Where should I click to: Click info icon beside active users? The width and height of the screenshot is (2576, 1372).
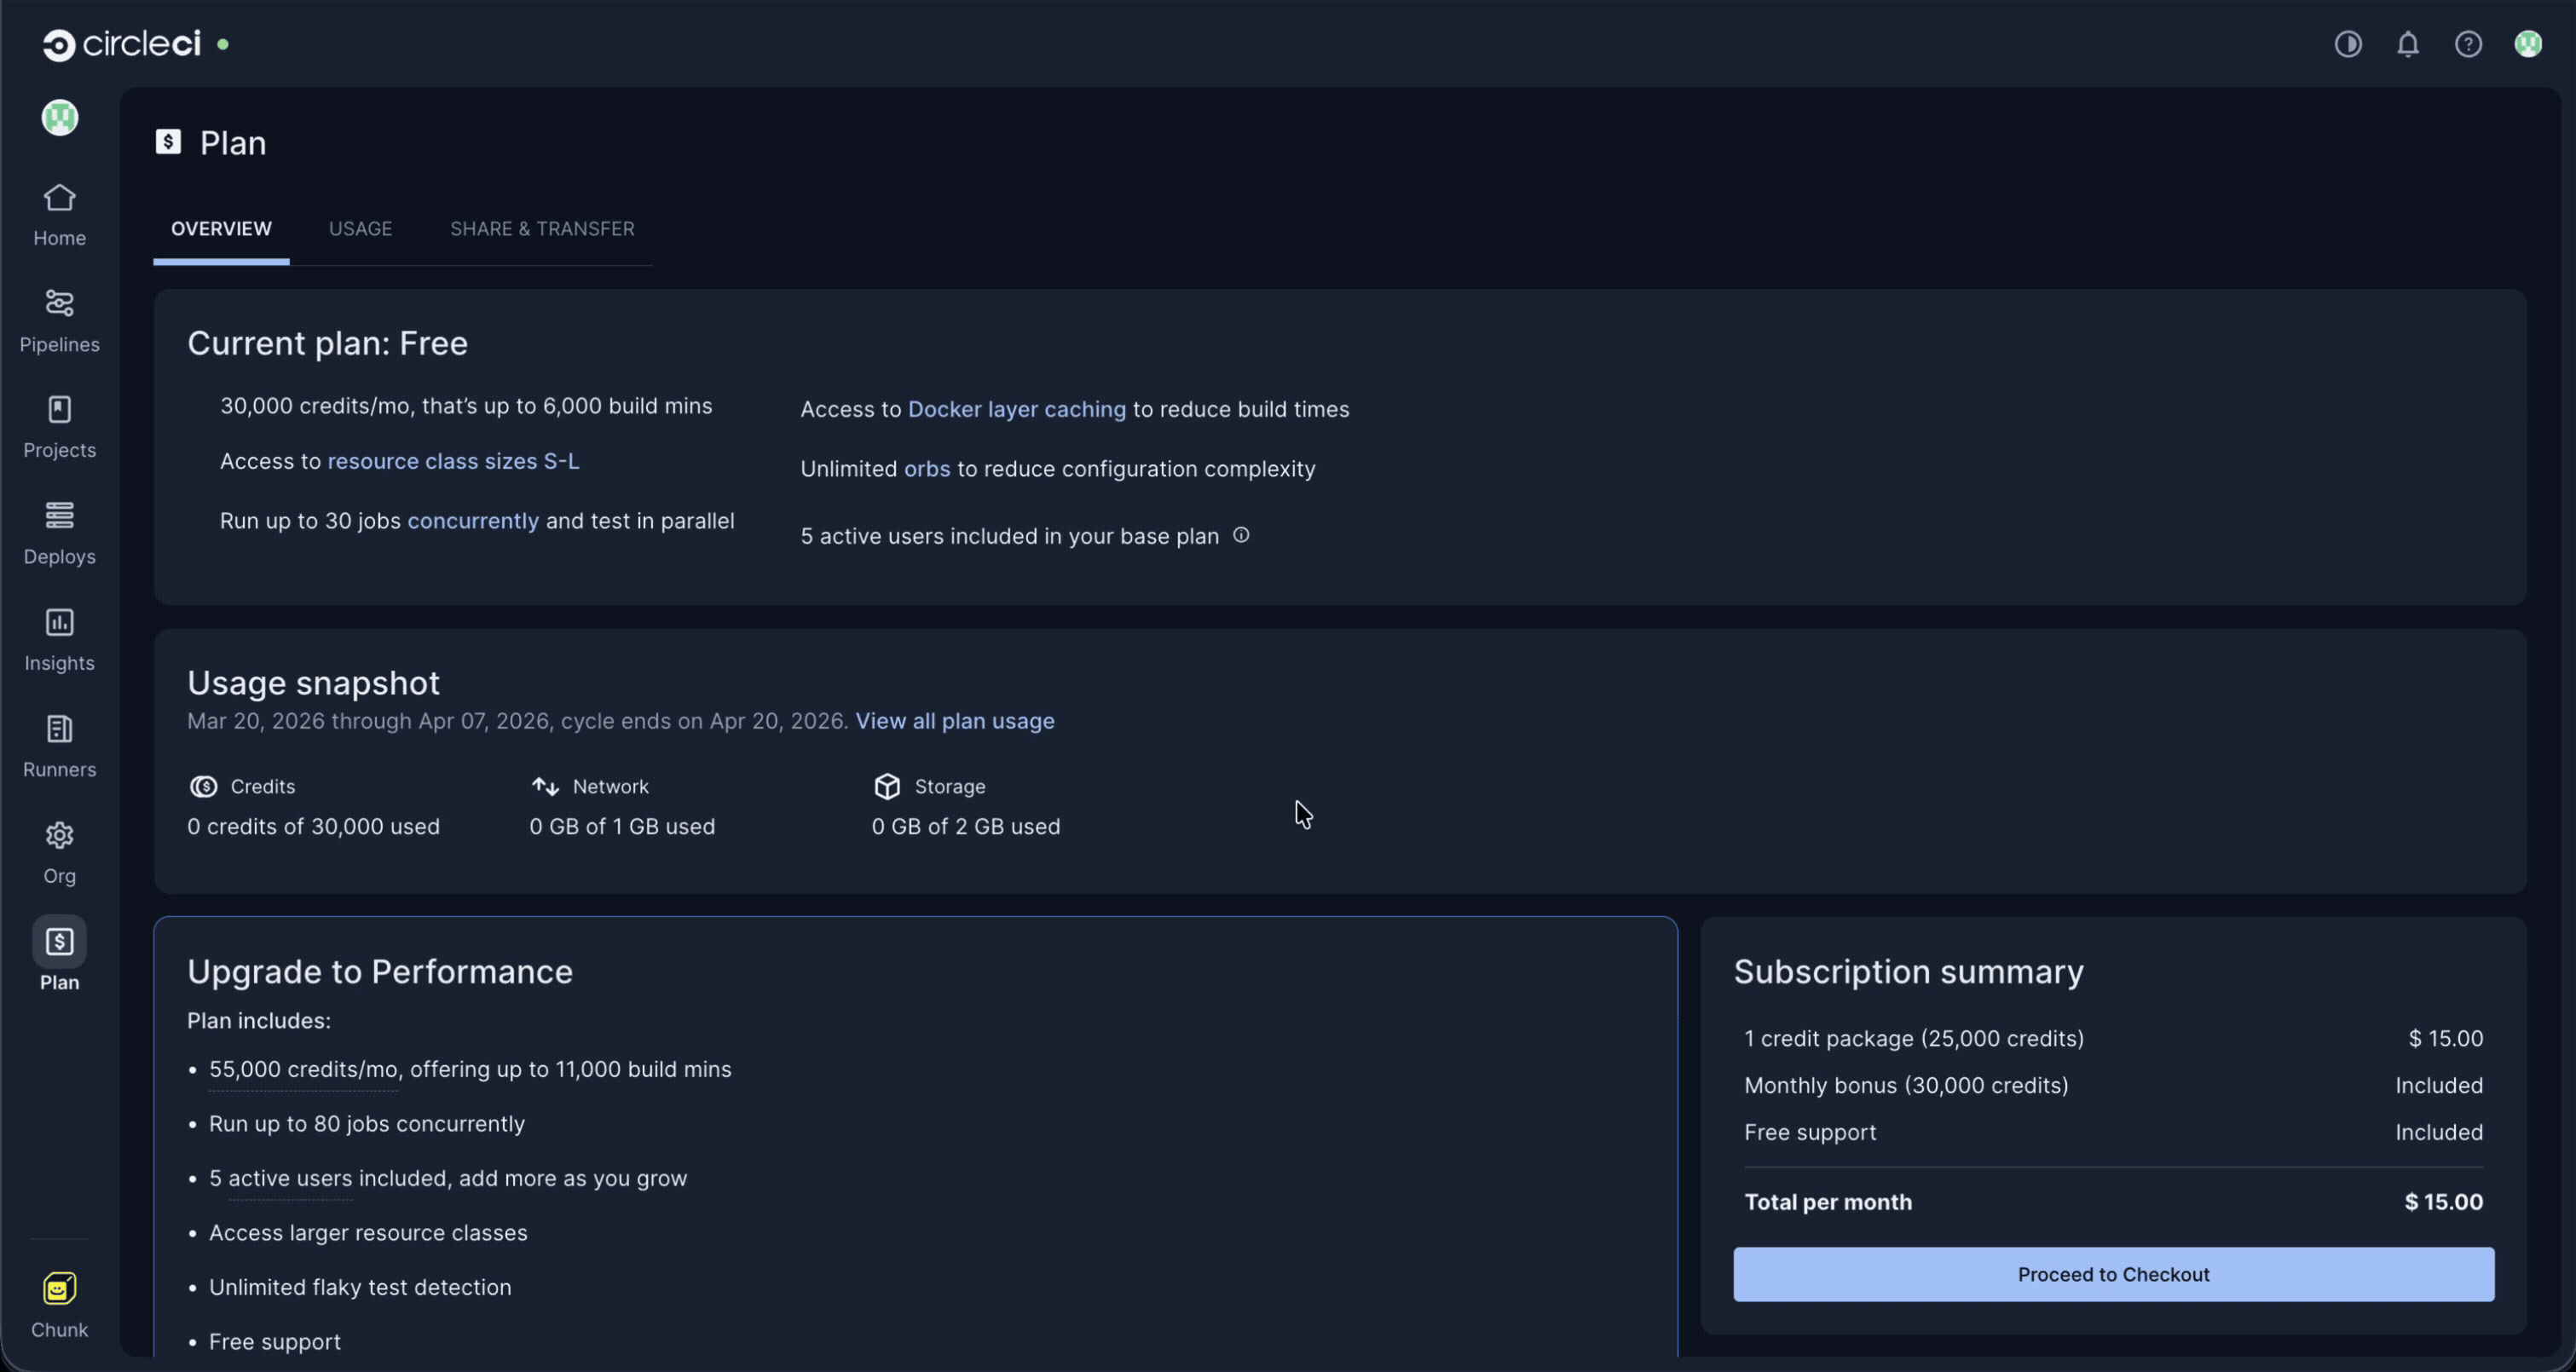(x=1240, y=535)
